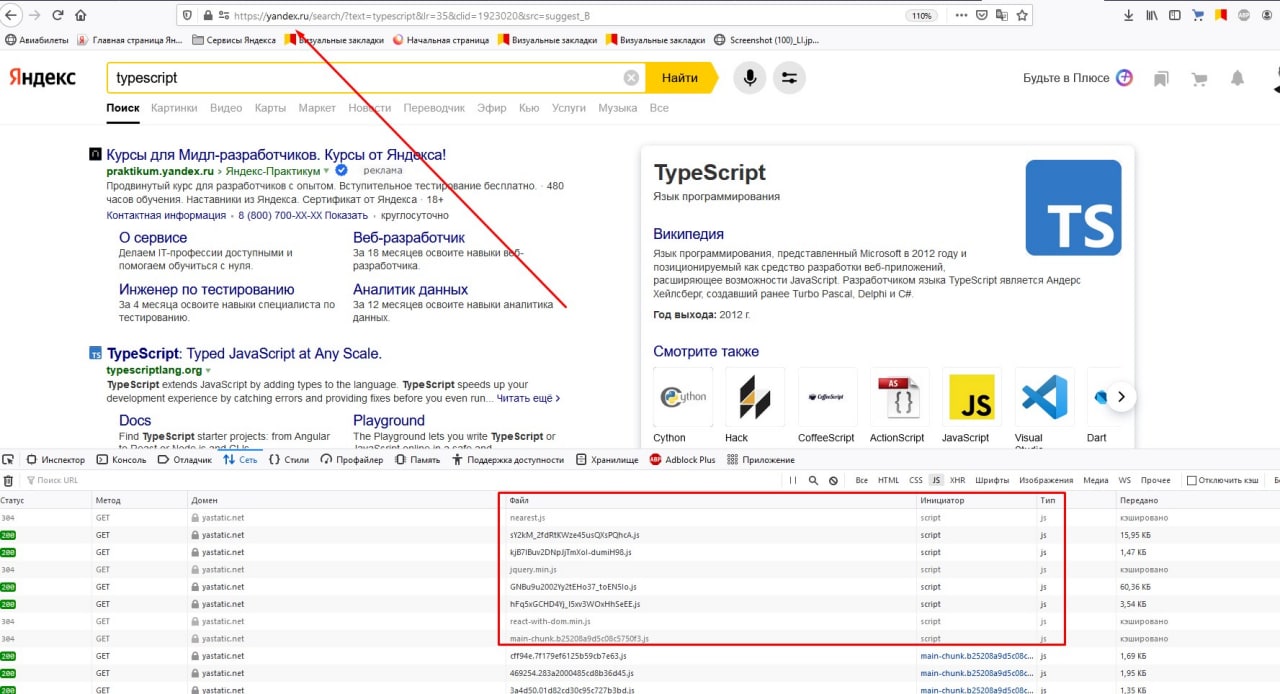Open the Adblock Plus devtools tab
This screenshot has height=694, width=1280.
[682, 460]
